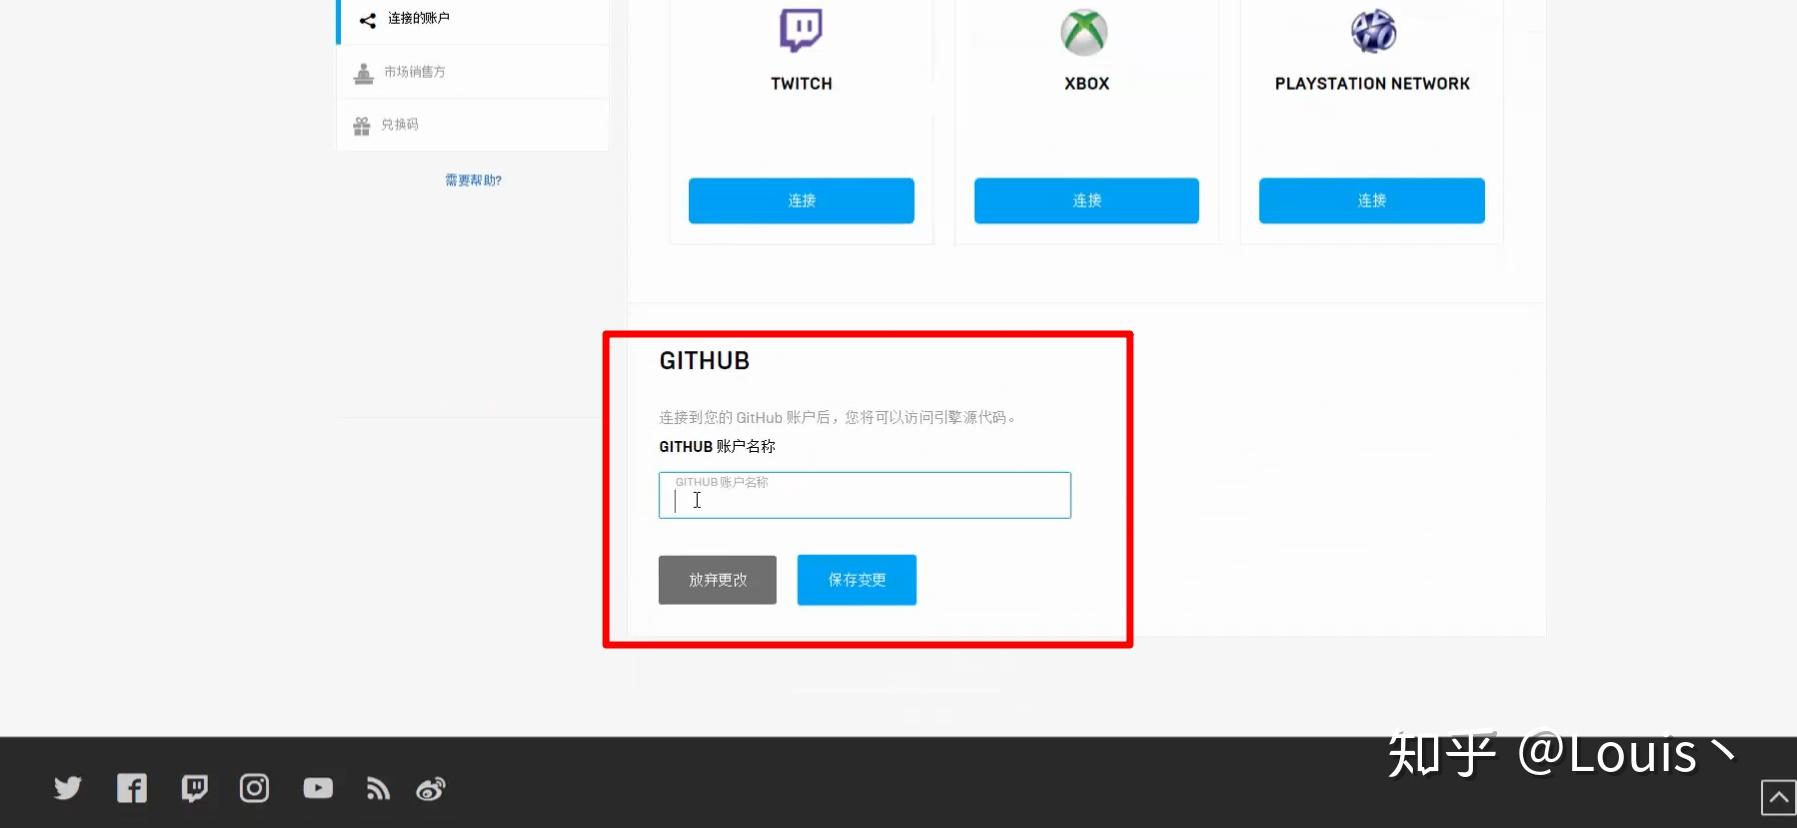Click the gift icon beside 兑换码
This screenshot has height=828, width=1797.
tap(362, 126)
